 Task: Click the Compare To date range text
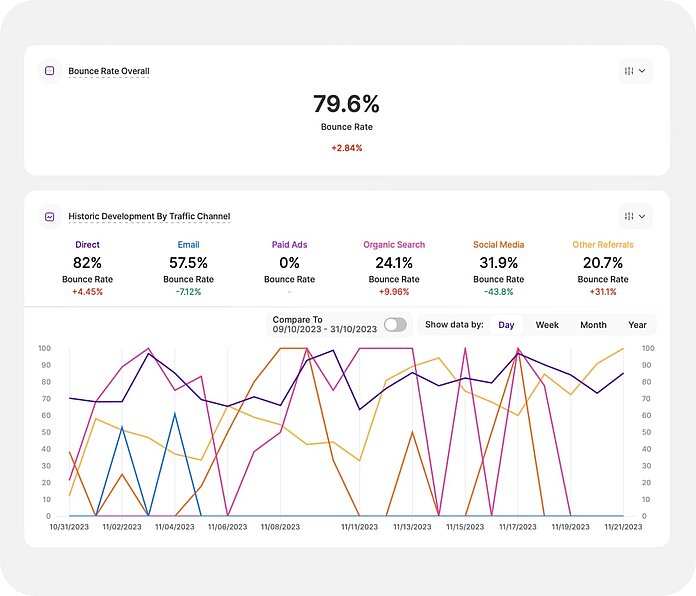[325, 325]
